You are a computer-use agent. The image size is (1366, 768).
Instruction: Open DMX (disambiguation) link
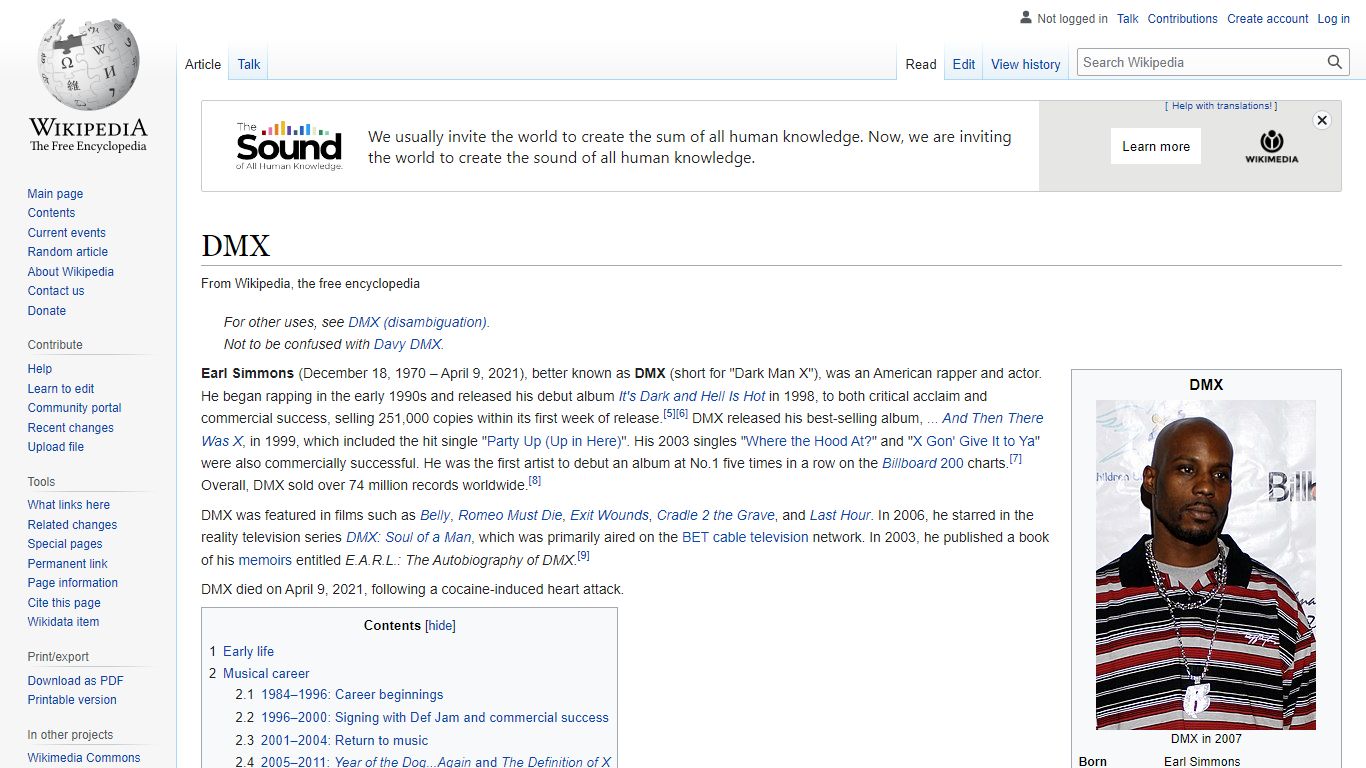419,322
